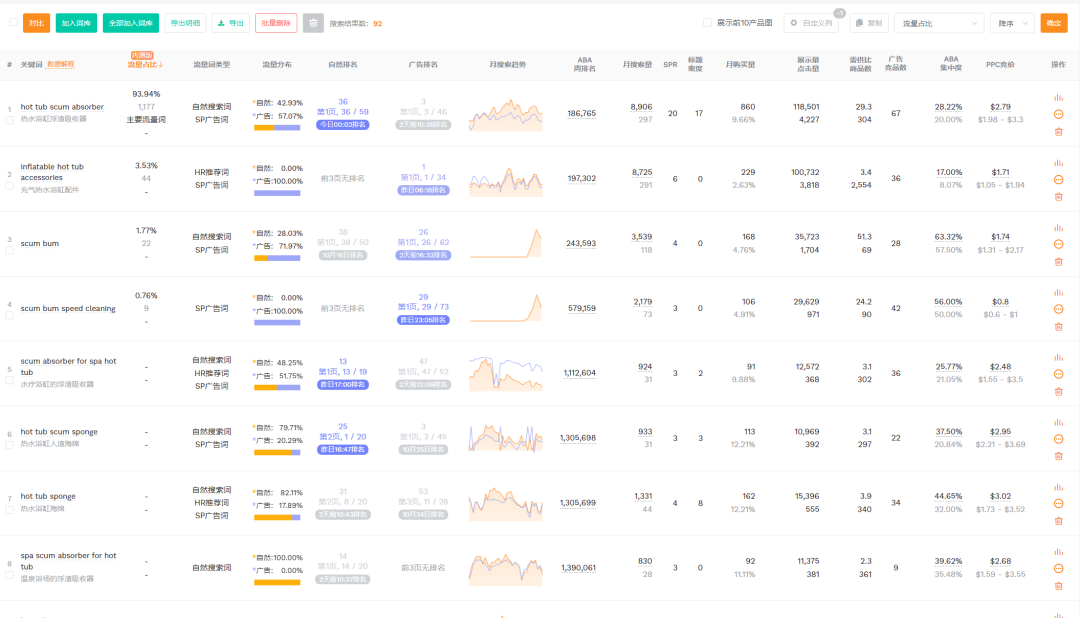
Task: Click trash icon for scum bum speed cleaning
Action: pos(1058,326)
